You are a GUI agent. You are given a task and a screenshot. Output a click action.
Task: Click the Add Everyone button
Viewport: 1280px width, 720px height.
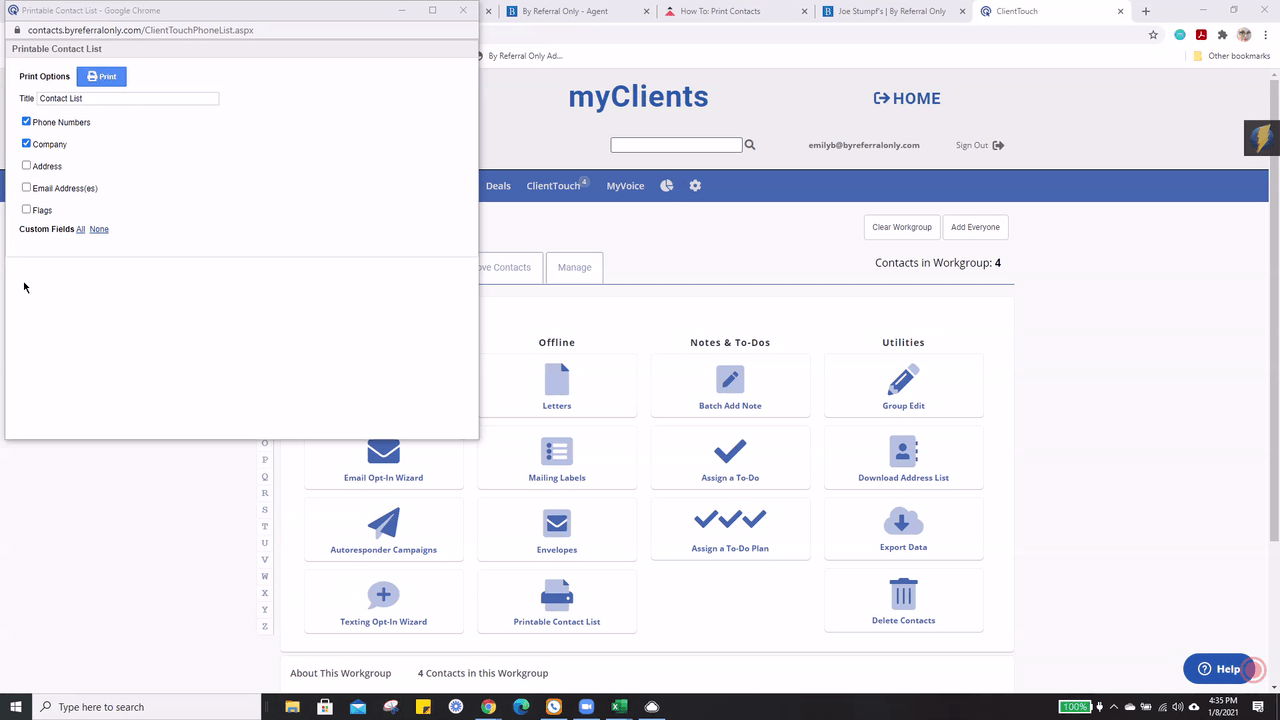[975, 227]
